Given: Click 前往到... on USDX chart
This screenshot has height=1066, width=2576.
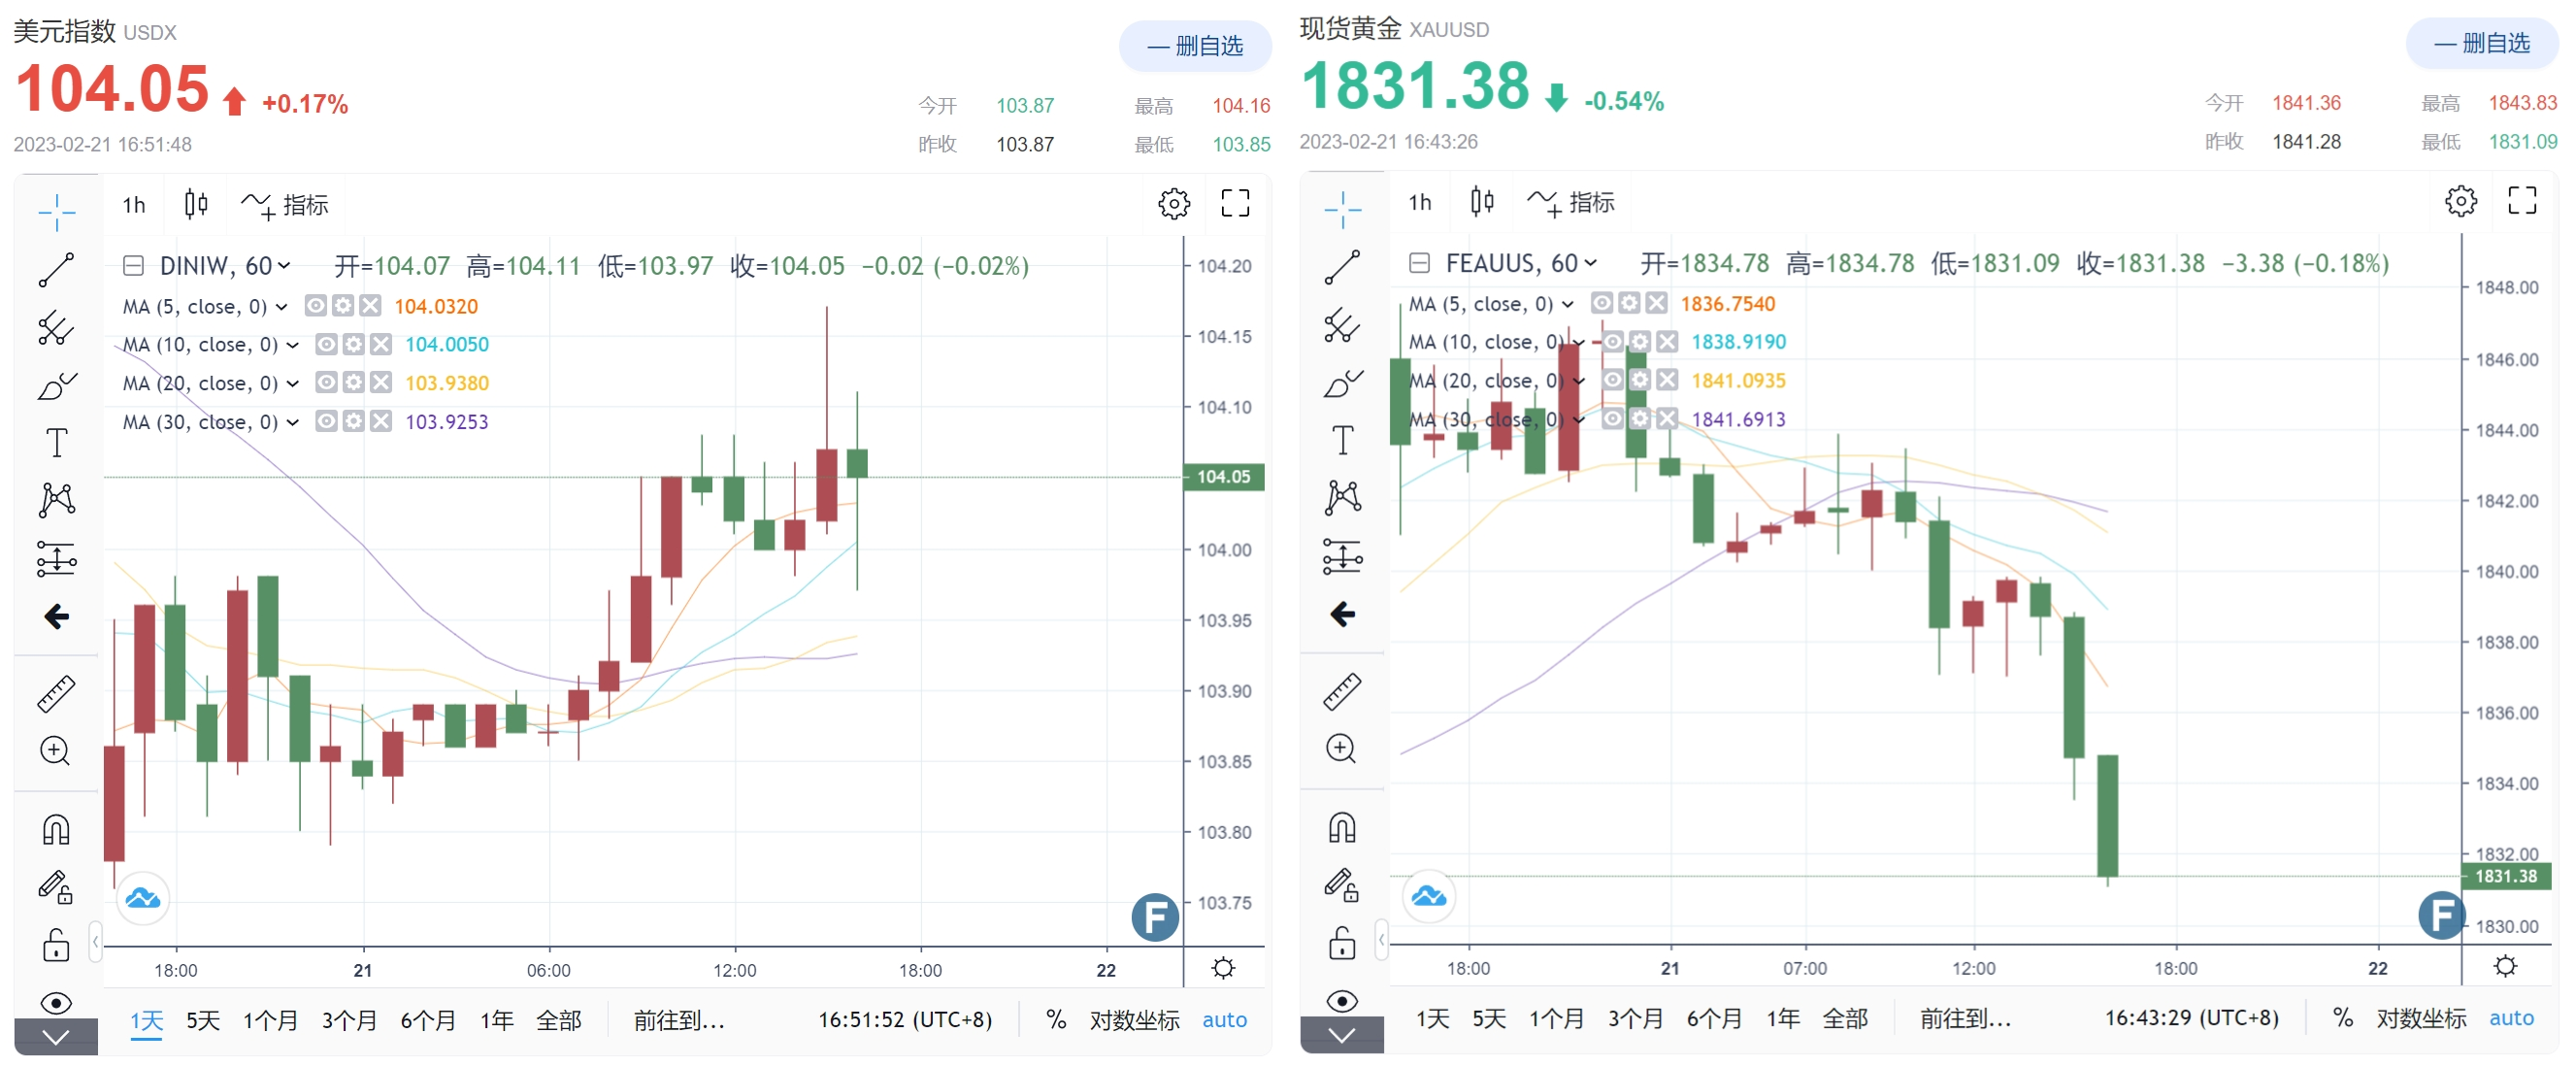Looking at the screenshot, I should pyautogui.click(x=678, y=1019).
